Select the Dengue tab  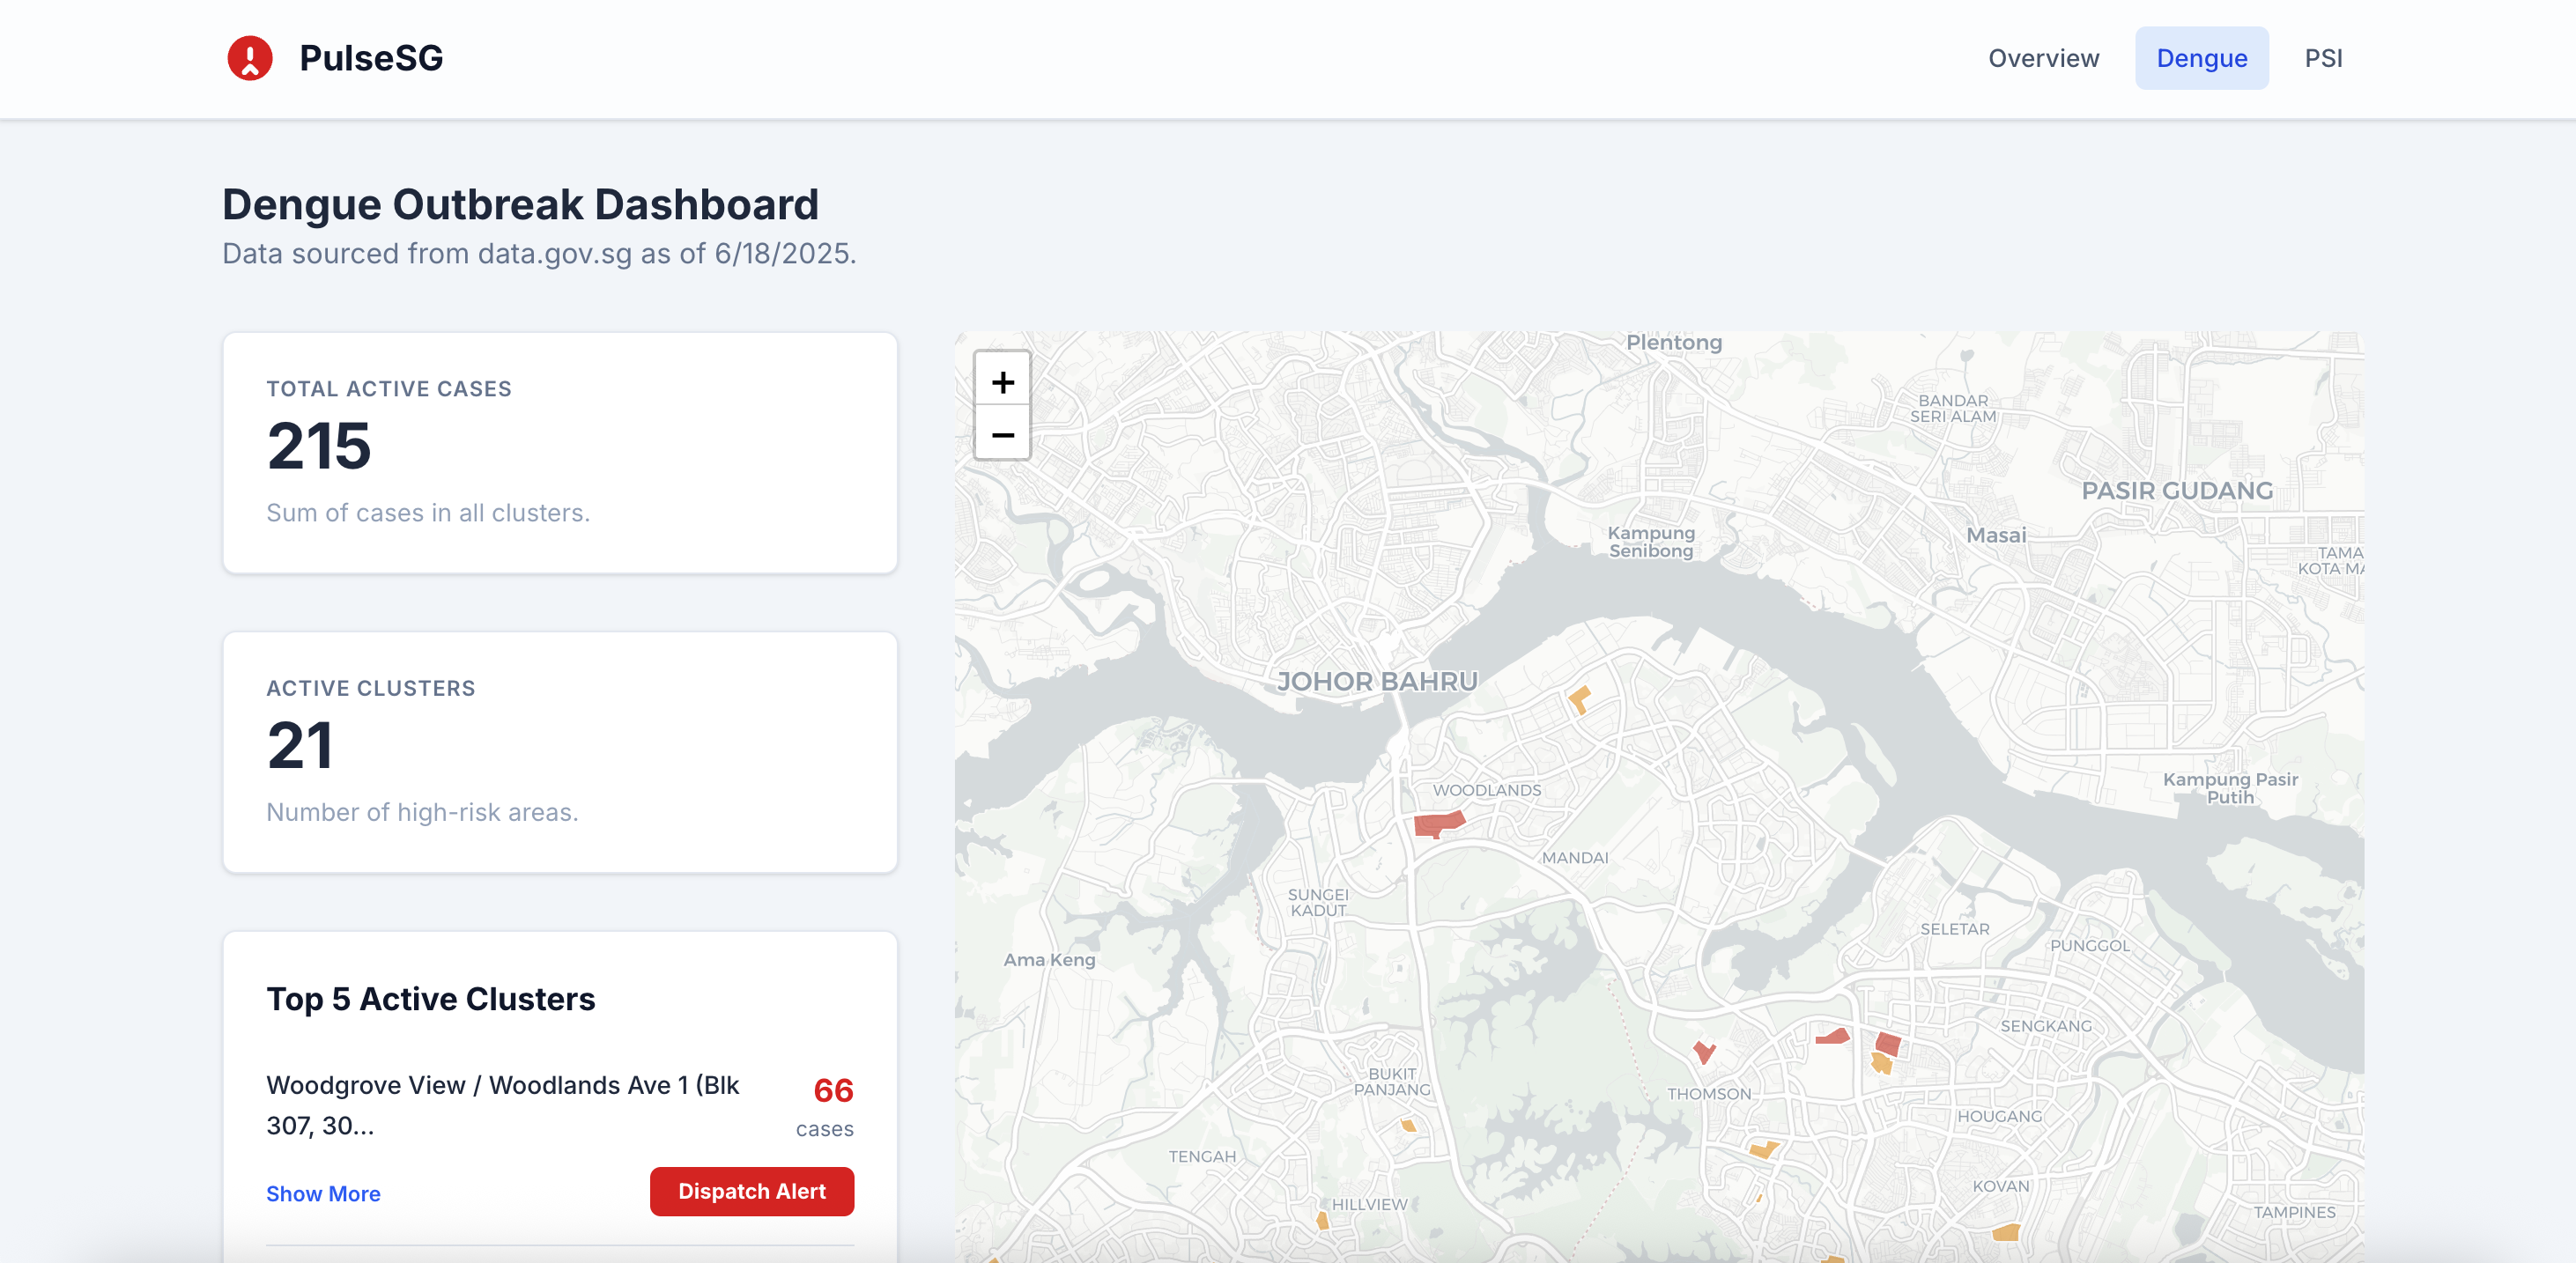[2201, 58]
